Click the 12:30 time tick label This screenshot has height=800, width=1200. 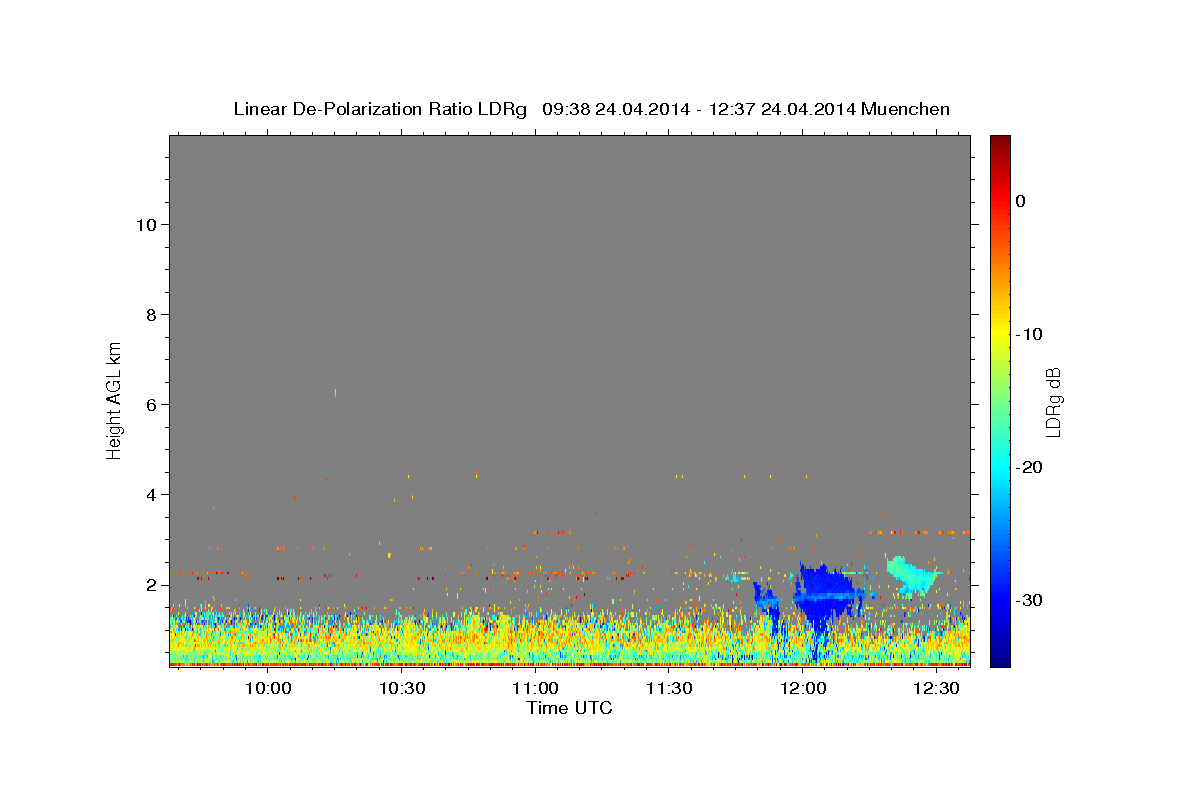pyautogui.click(x=936, y=689)
